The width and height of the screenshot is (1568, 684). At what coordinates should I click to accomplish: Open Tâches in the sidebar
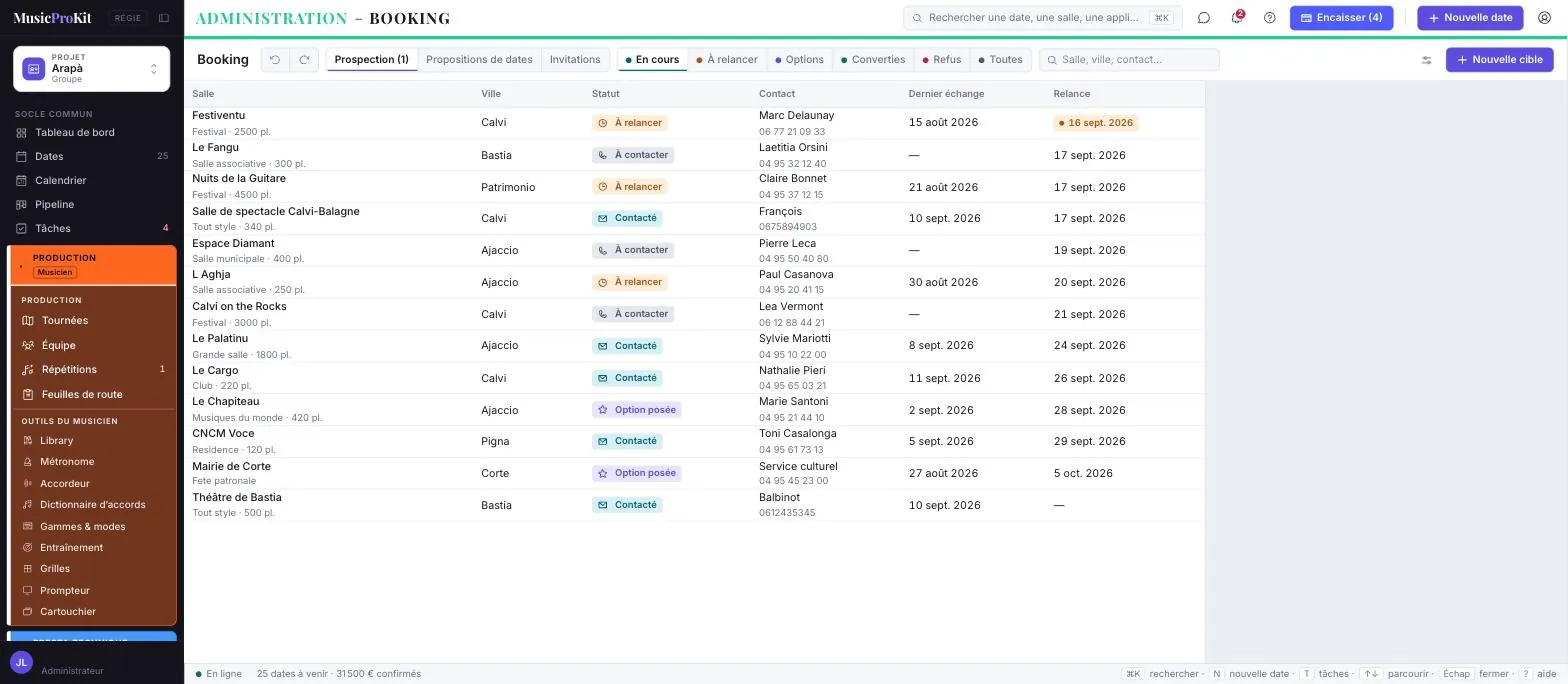[92, 229]
